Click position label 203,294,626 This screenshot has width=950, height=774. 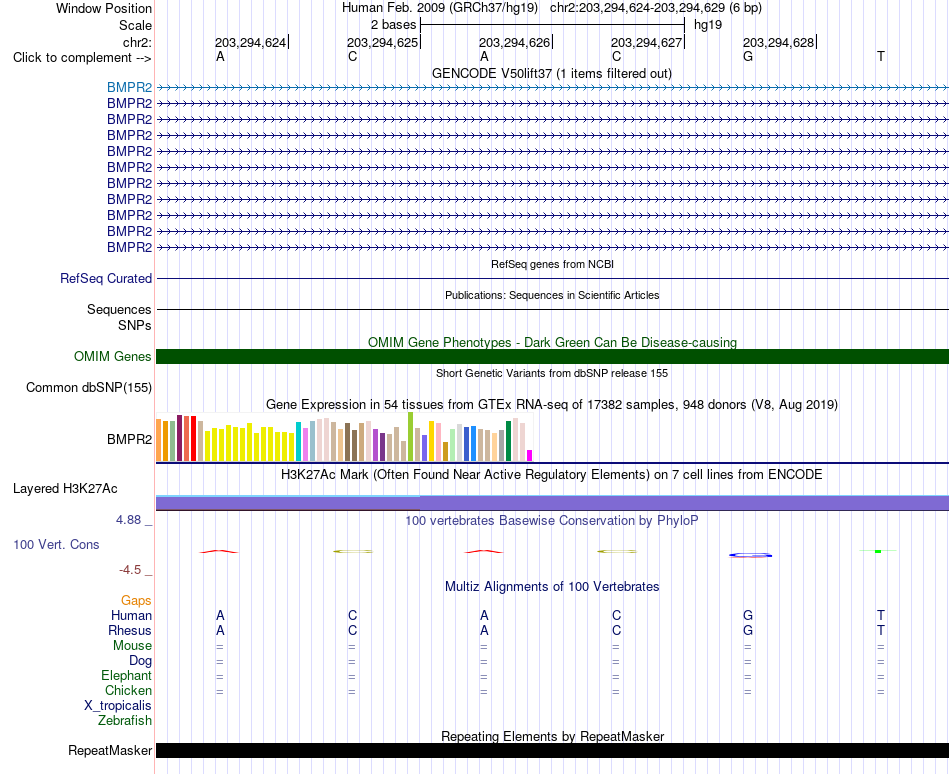pos(514,42)
